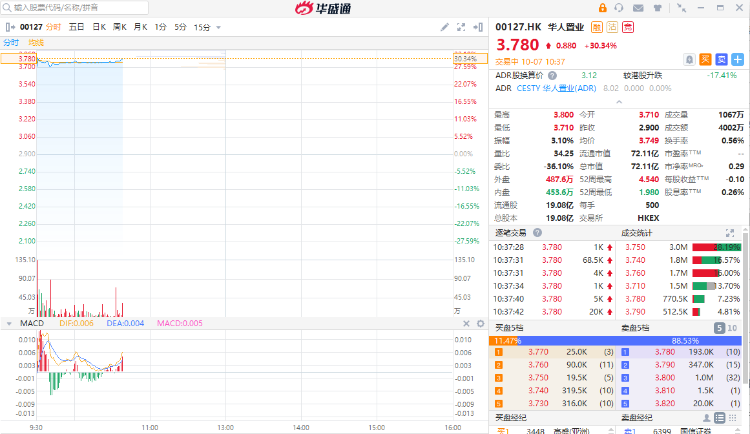Switch to 五日 chart tab

pyautogui.click(x=77, y=27)
